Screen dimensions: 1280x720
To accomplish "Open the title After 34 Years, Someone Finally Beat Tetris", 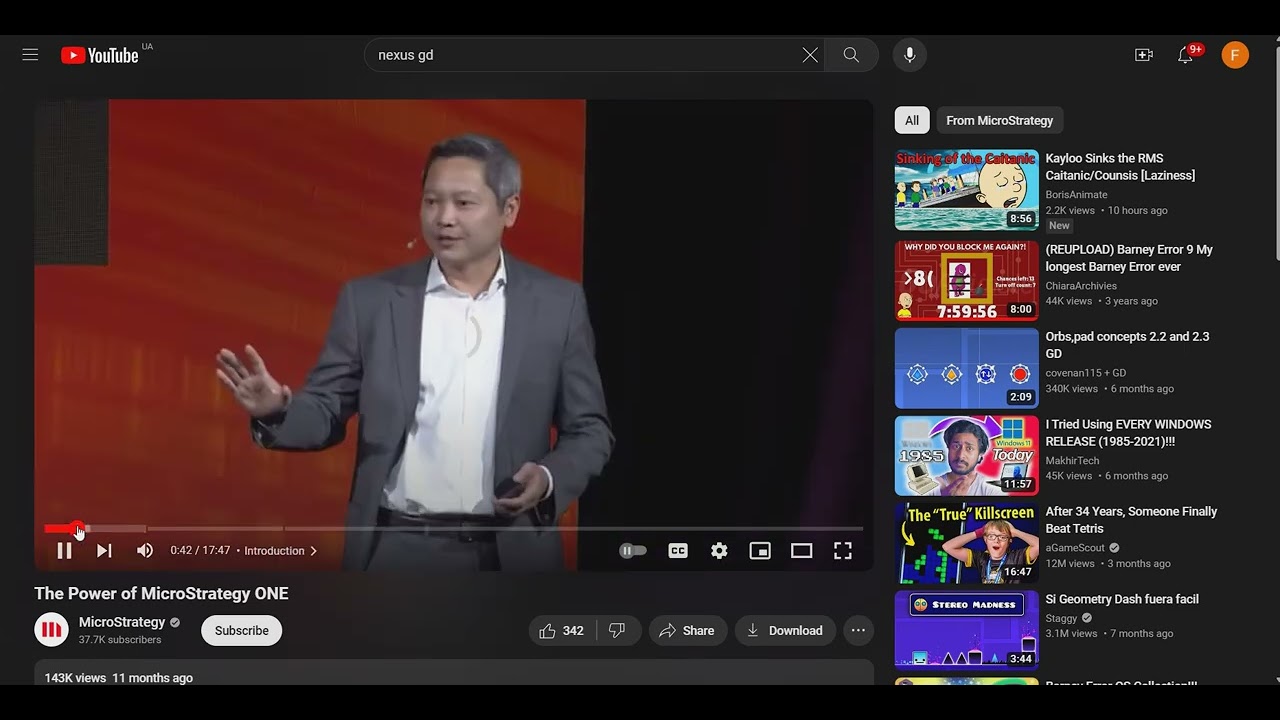I will pos(1131,520).
